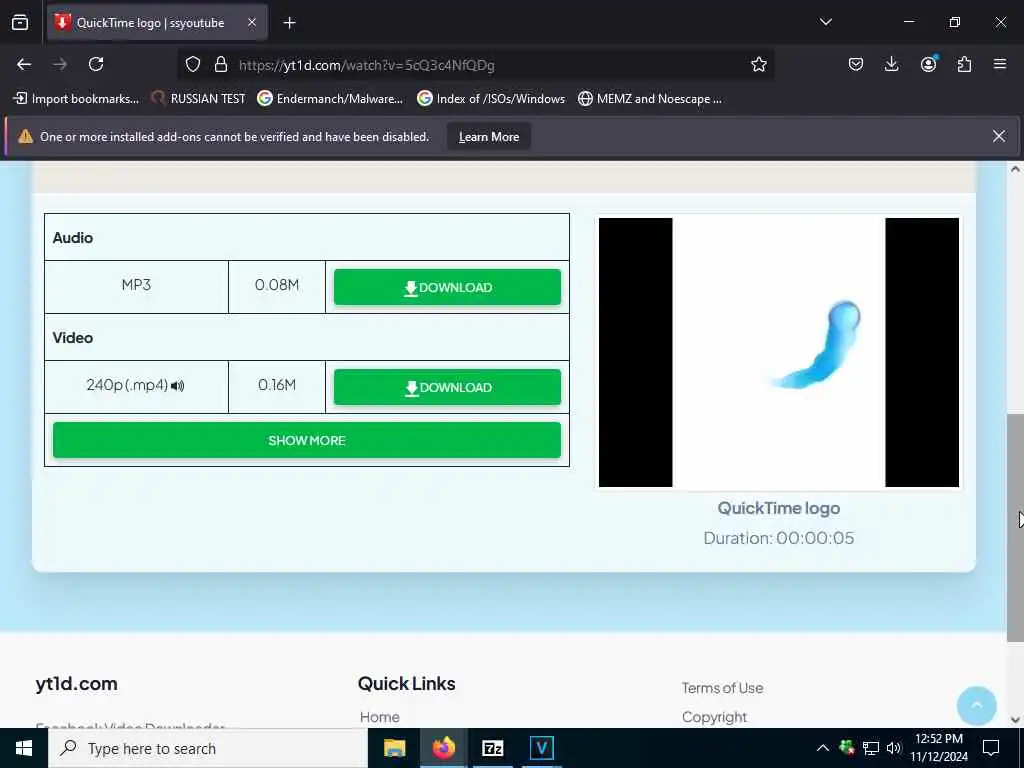Dismiss the add-ons warning notification

999,136
